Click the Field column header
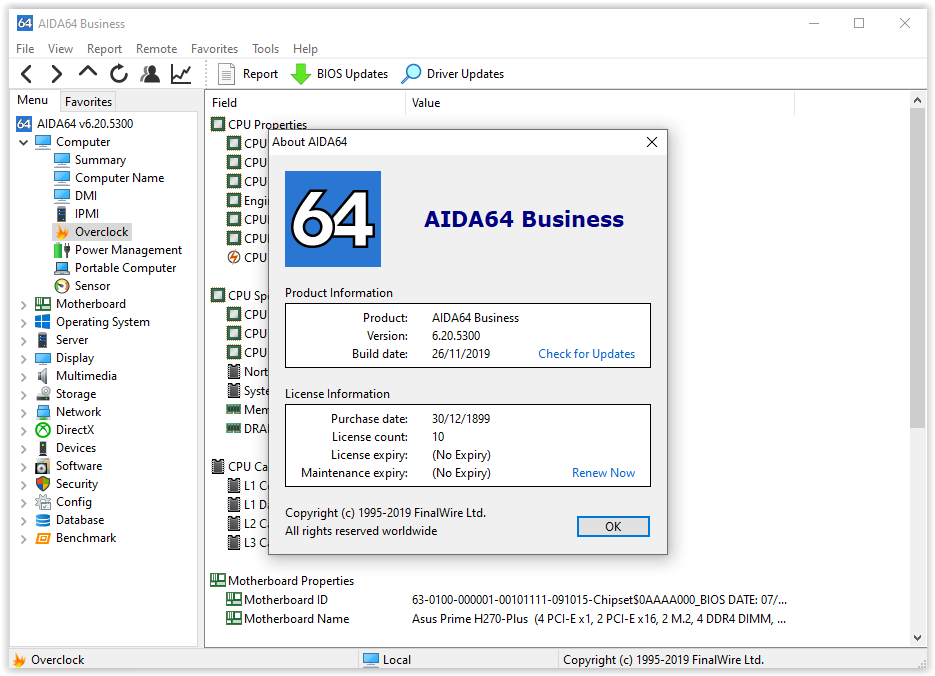 coord(305,103)
